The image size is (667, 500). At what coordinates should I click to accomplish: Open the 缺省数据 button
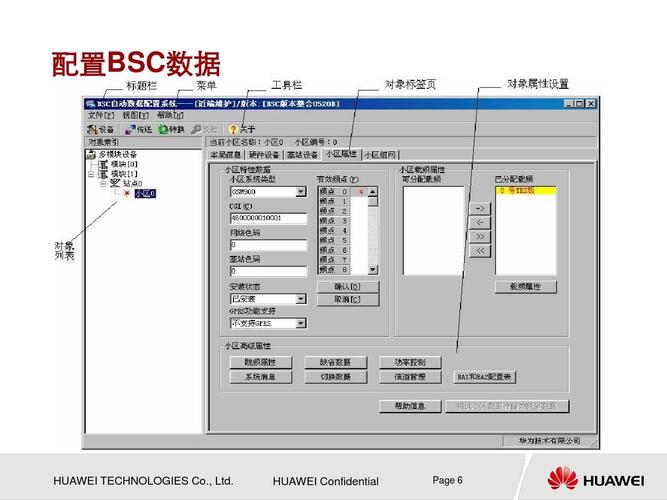coord(335,363)
